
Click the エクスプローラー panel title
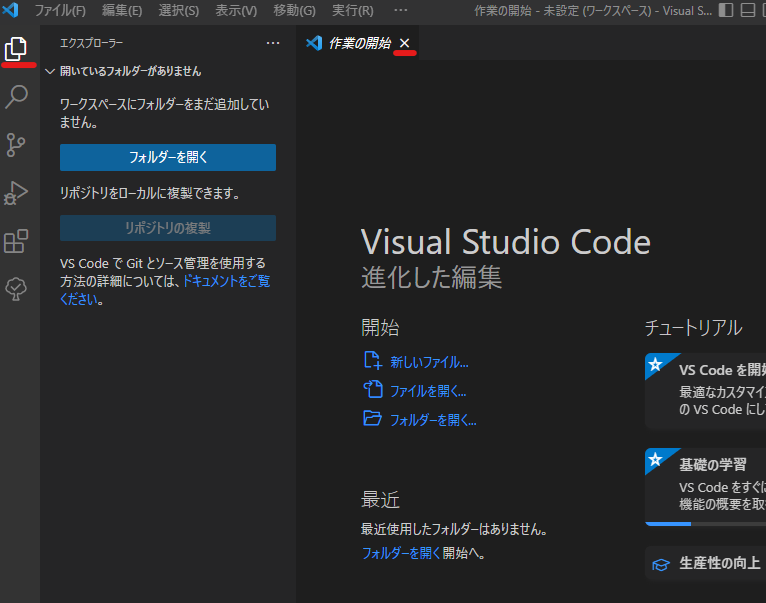tap(91, 43)
